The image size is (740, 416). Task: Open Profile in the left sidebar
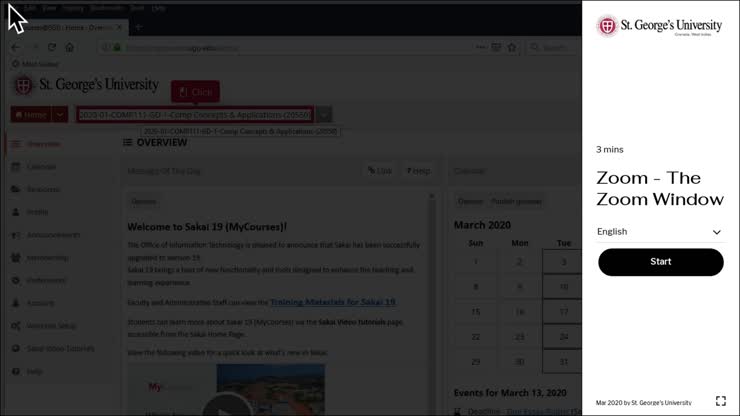click(x=37, y=212)
